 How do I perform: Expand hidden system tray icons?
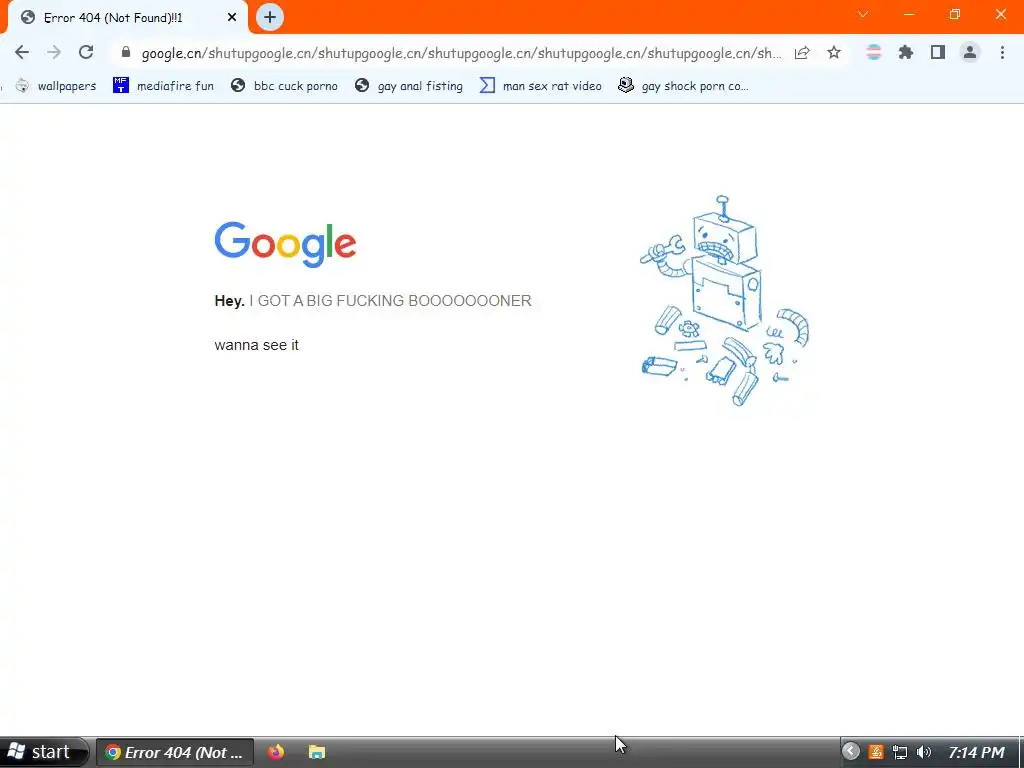[850, 751]
